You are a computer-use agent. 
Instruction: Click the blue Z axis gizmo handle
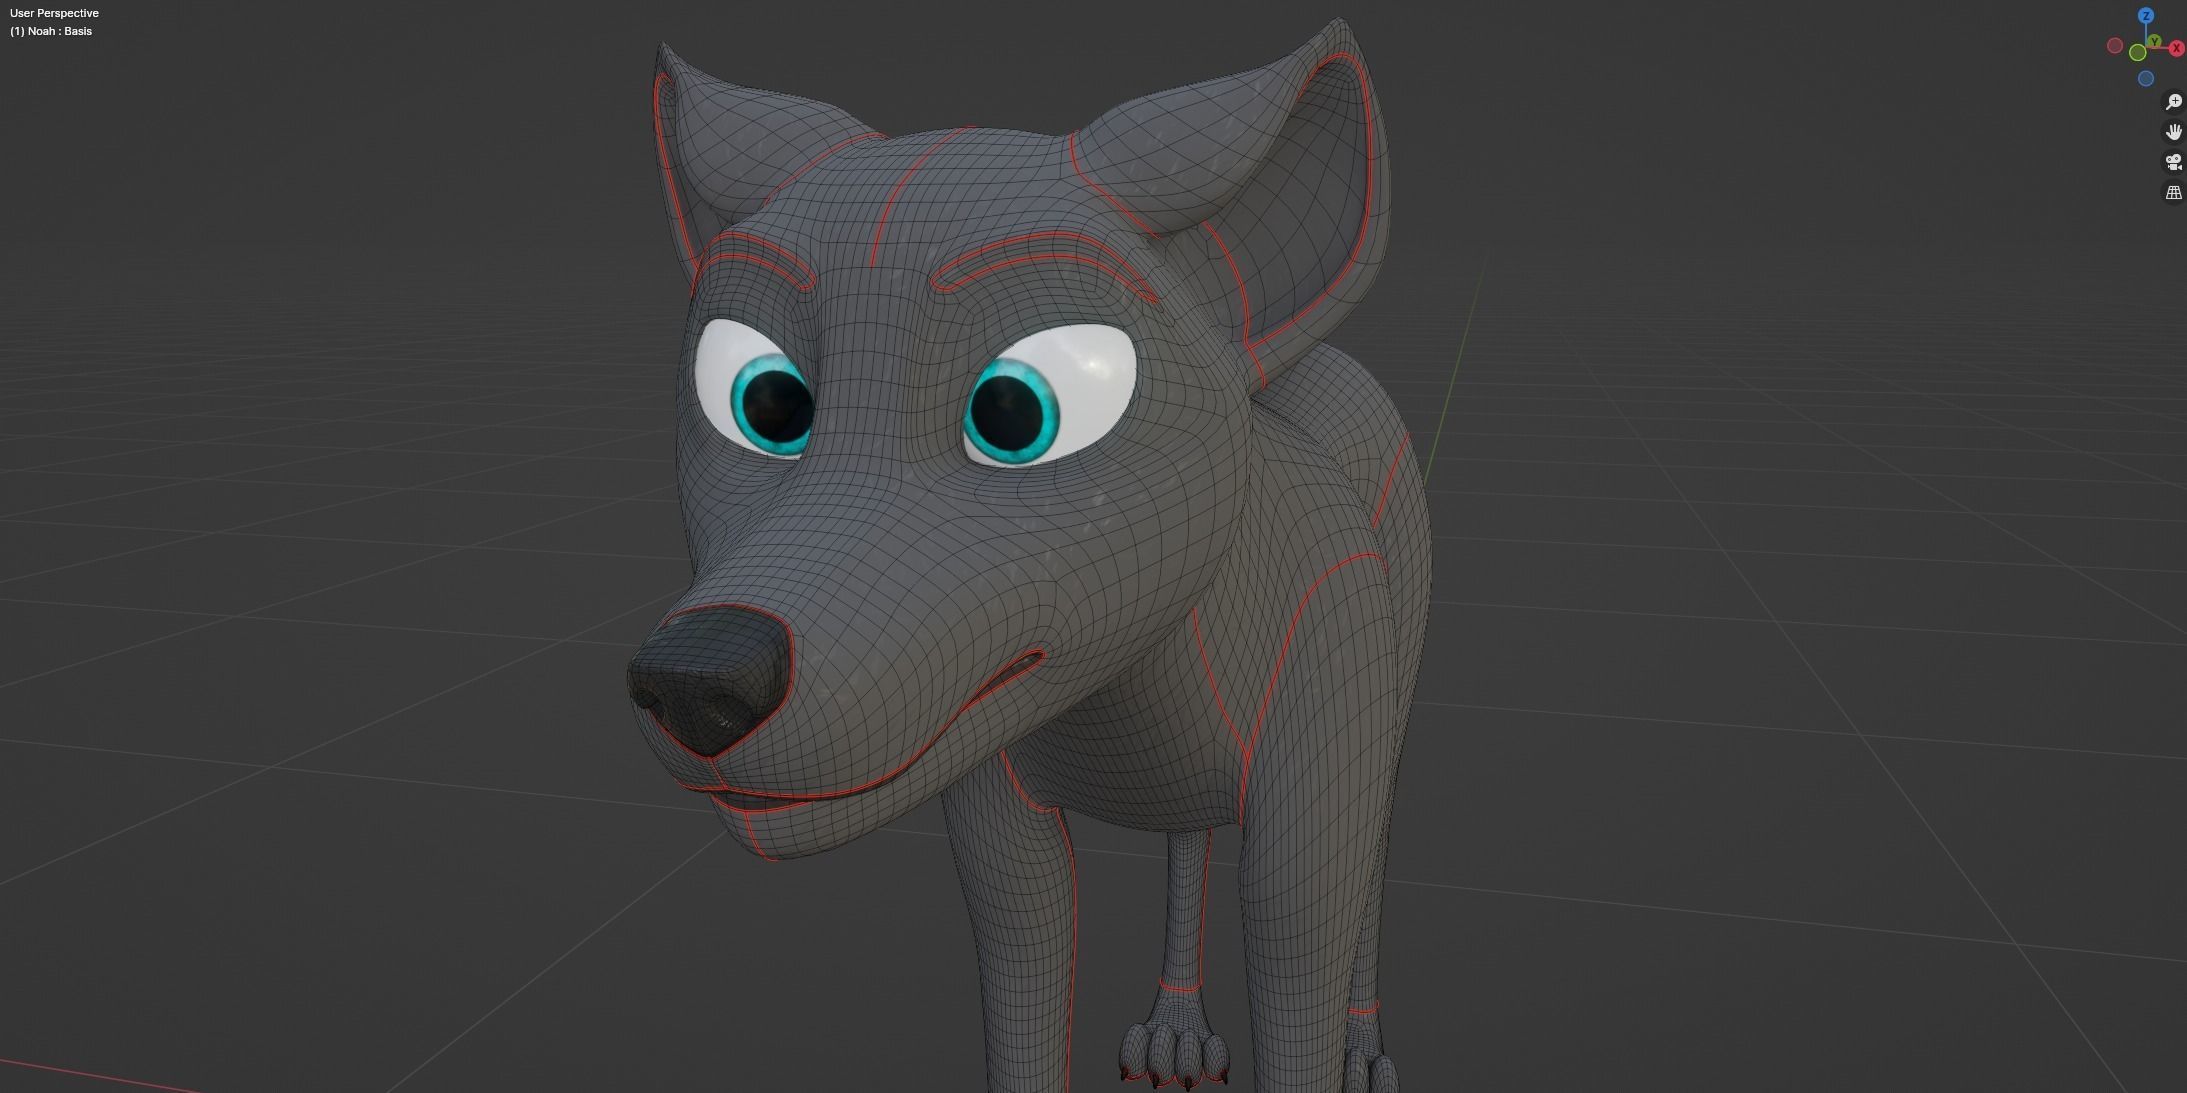tap(2145, 16)
